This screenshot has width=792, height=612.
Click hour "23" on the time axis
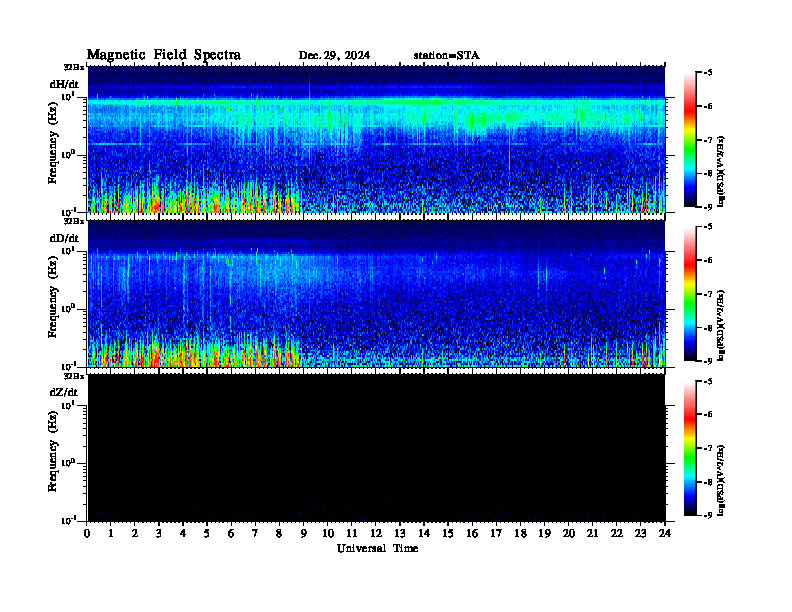coord(640,533)
